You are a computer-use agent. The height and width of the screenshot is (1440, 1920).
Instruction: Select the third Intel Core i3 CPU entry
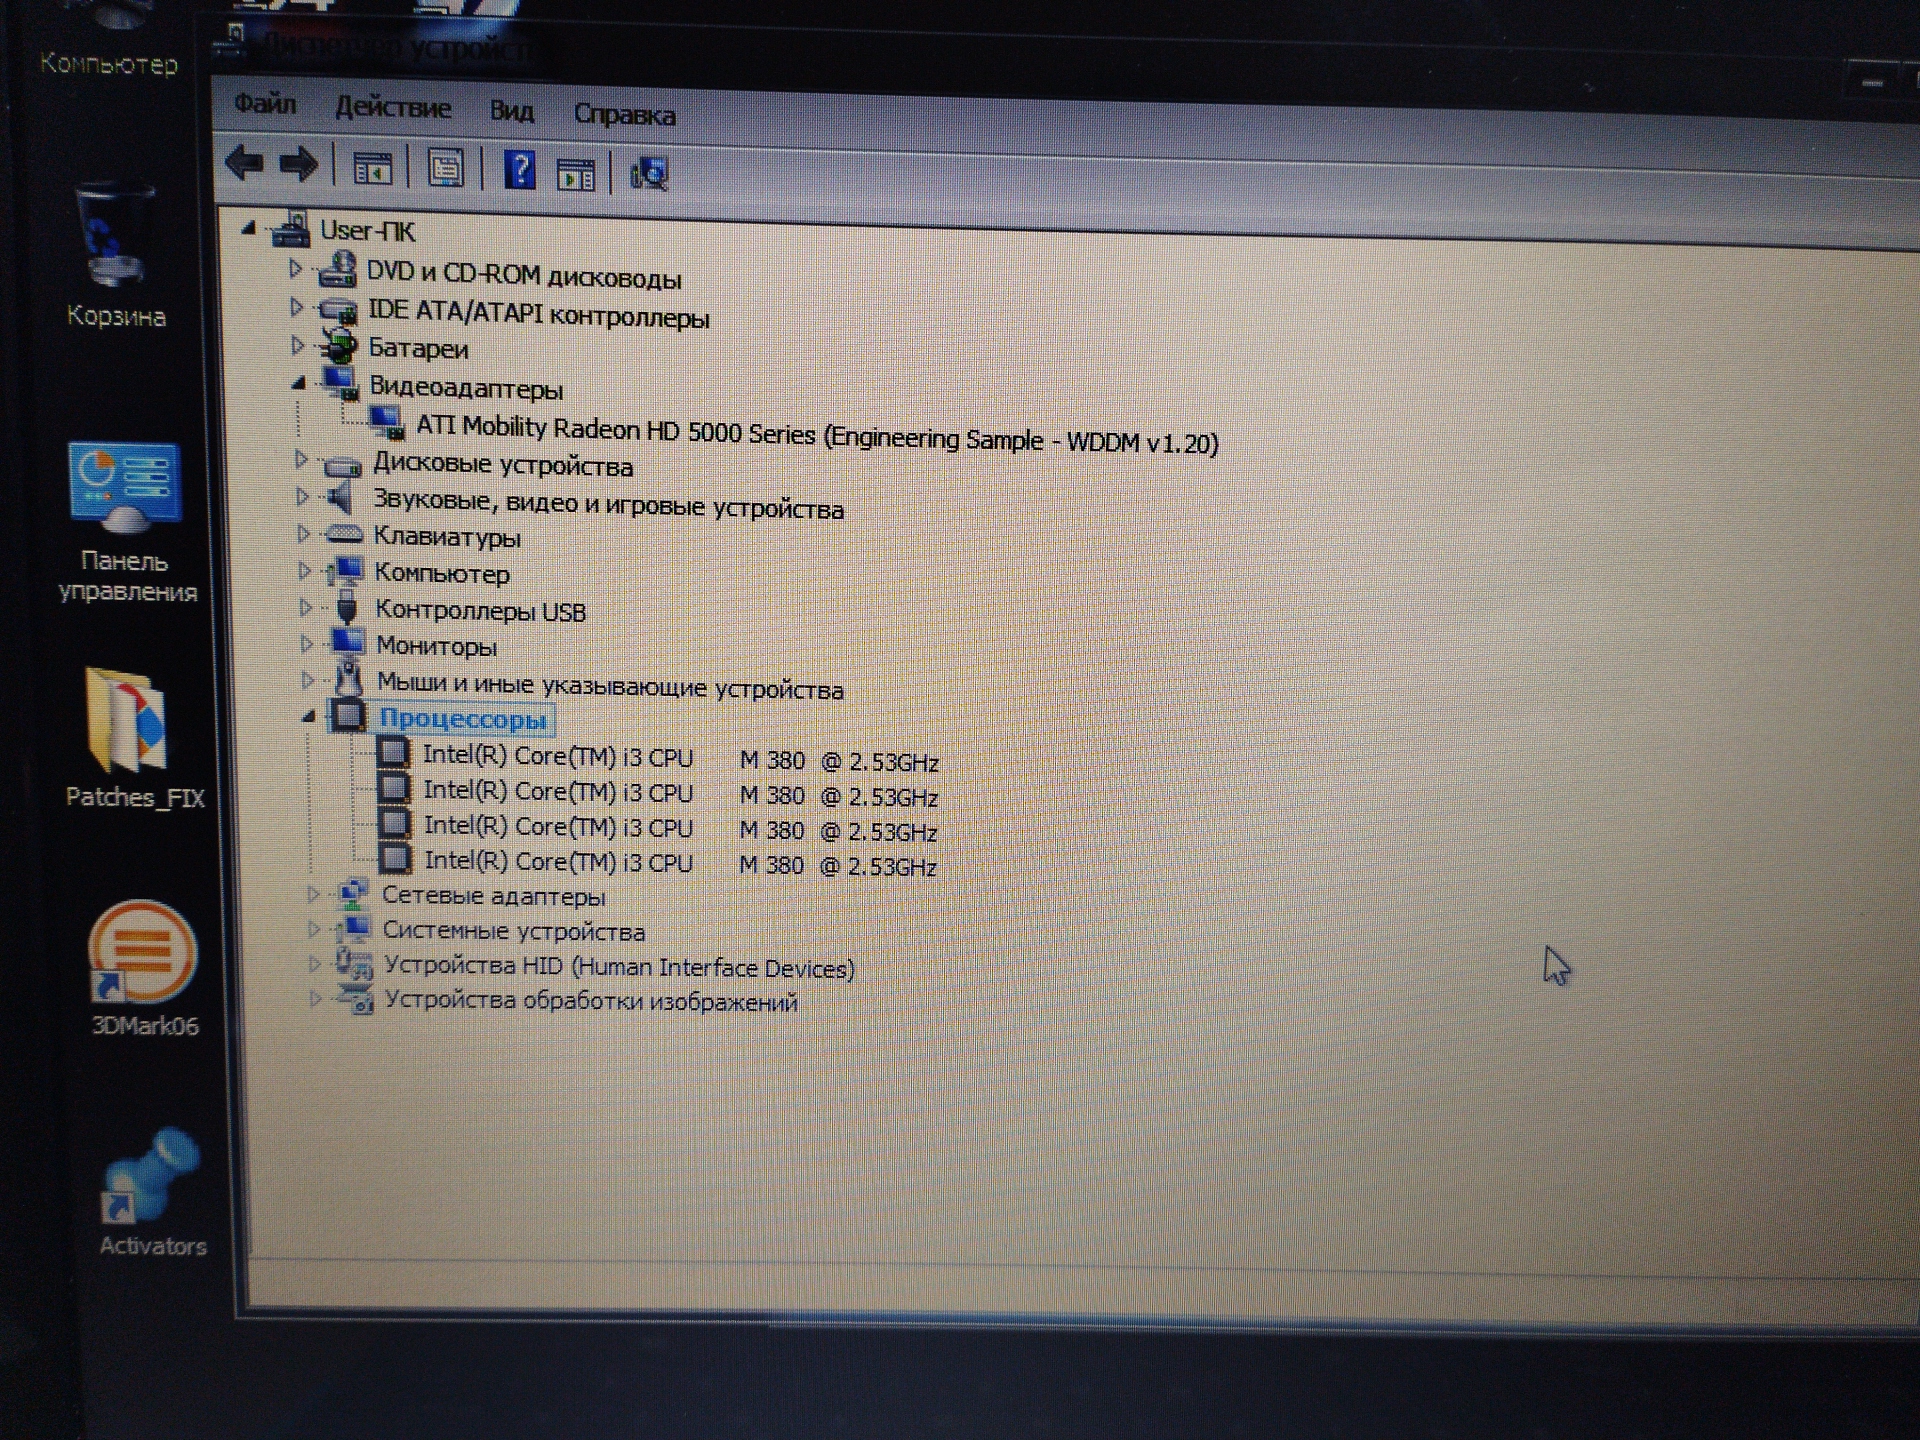[680, 829]
